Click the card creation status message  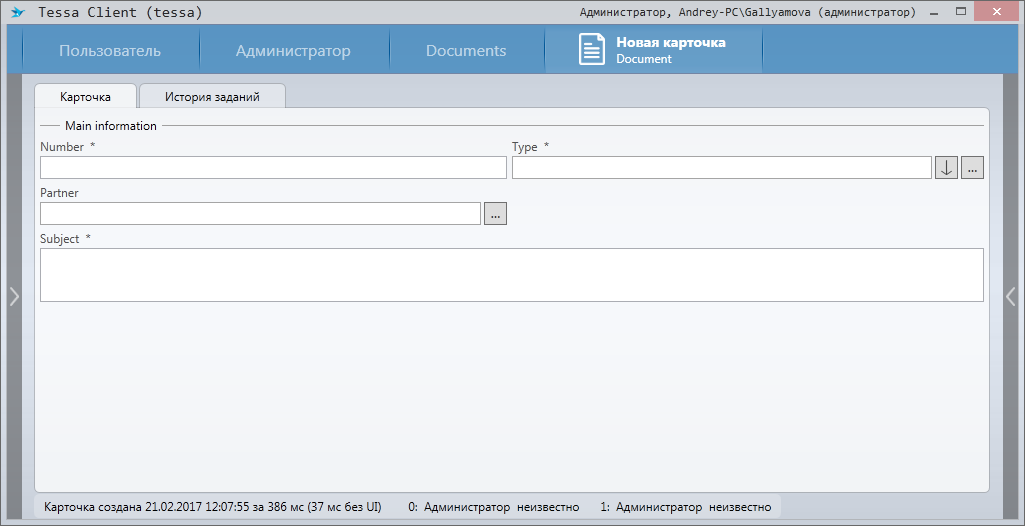pyautogui.click(x=213, y=507)
